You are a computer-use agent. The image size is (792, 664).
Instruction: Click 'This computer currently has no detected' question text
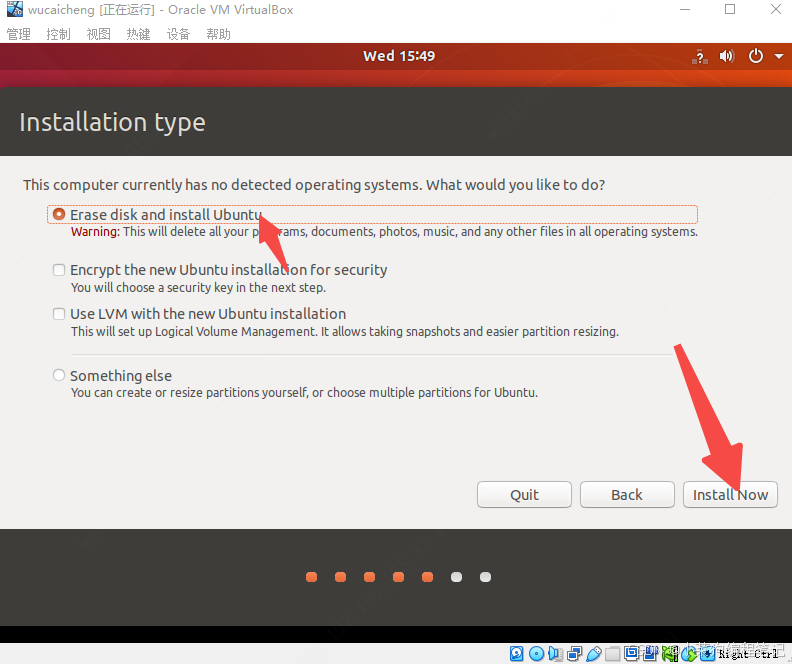click(314, 185)
